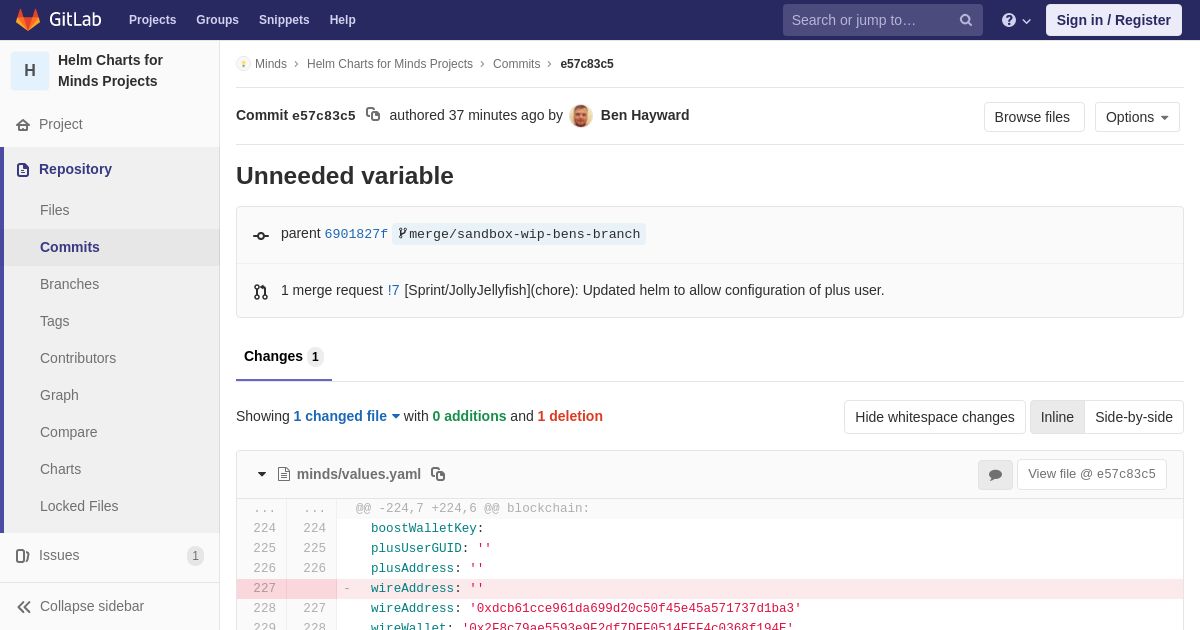Image resolution: width=1200 pixels, height=630 pixels.
Task: Click Ben Hayward author name
Action: [x=645, y=115]
